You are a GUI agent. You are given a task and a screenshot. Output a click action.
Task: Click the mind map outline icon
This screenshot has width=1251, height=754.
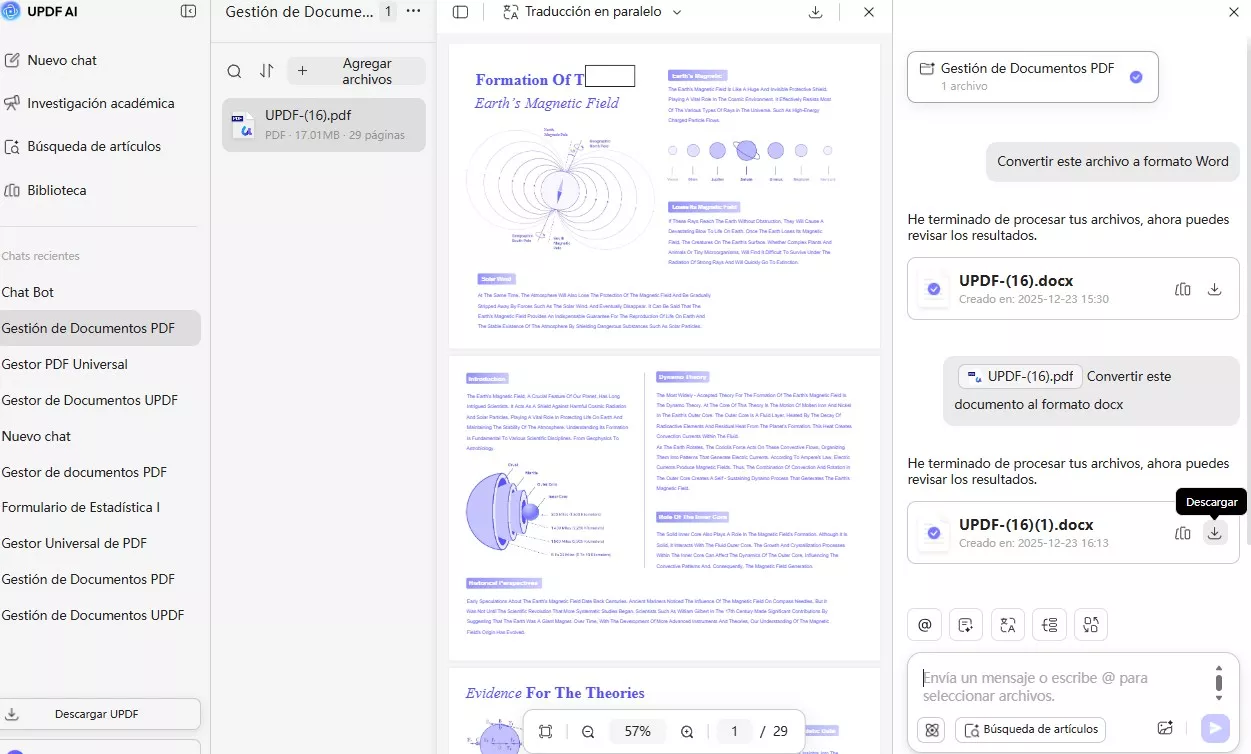tap(1049, 625)
